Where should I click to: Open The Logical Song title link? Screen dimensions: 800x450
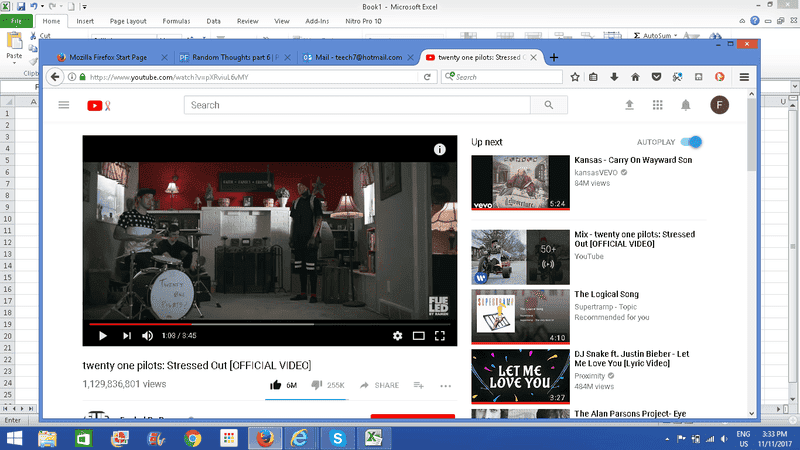(x=607, y=294)
